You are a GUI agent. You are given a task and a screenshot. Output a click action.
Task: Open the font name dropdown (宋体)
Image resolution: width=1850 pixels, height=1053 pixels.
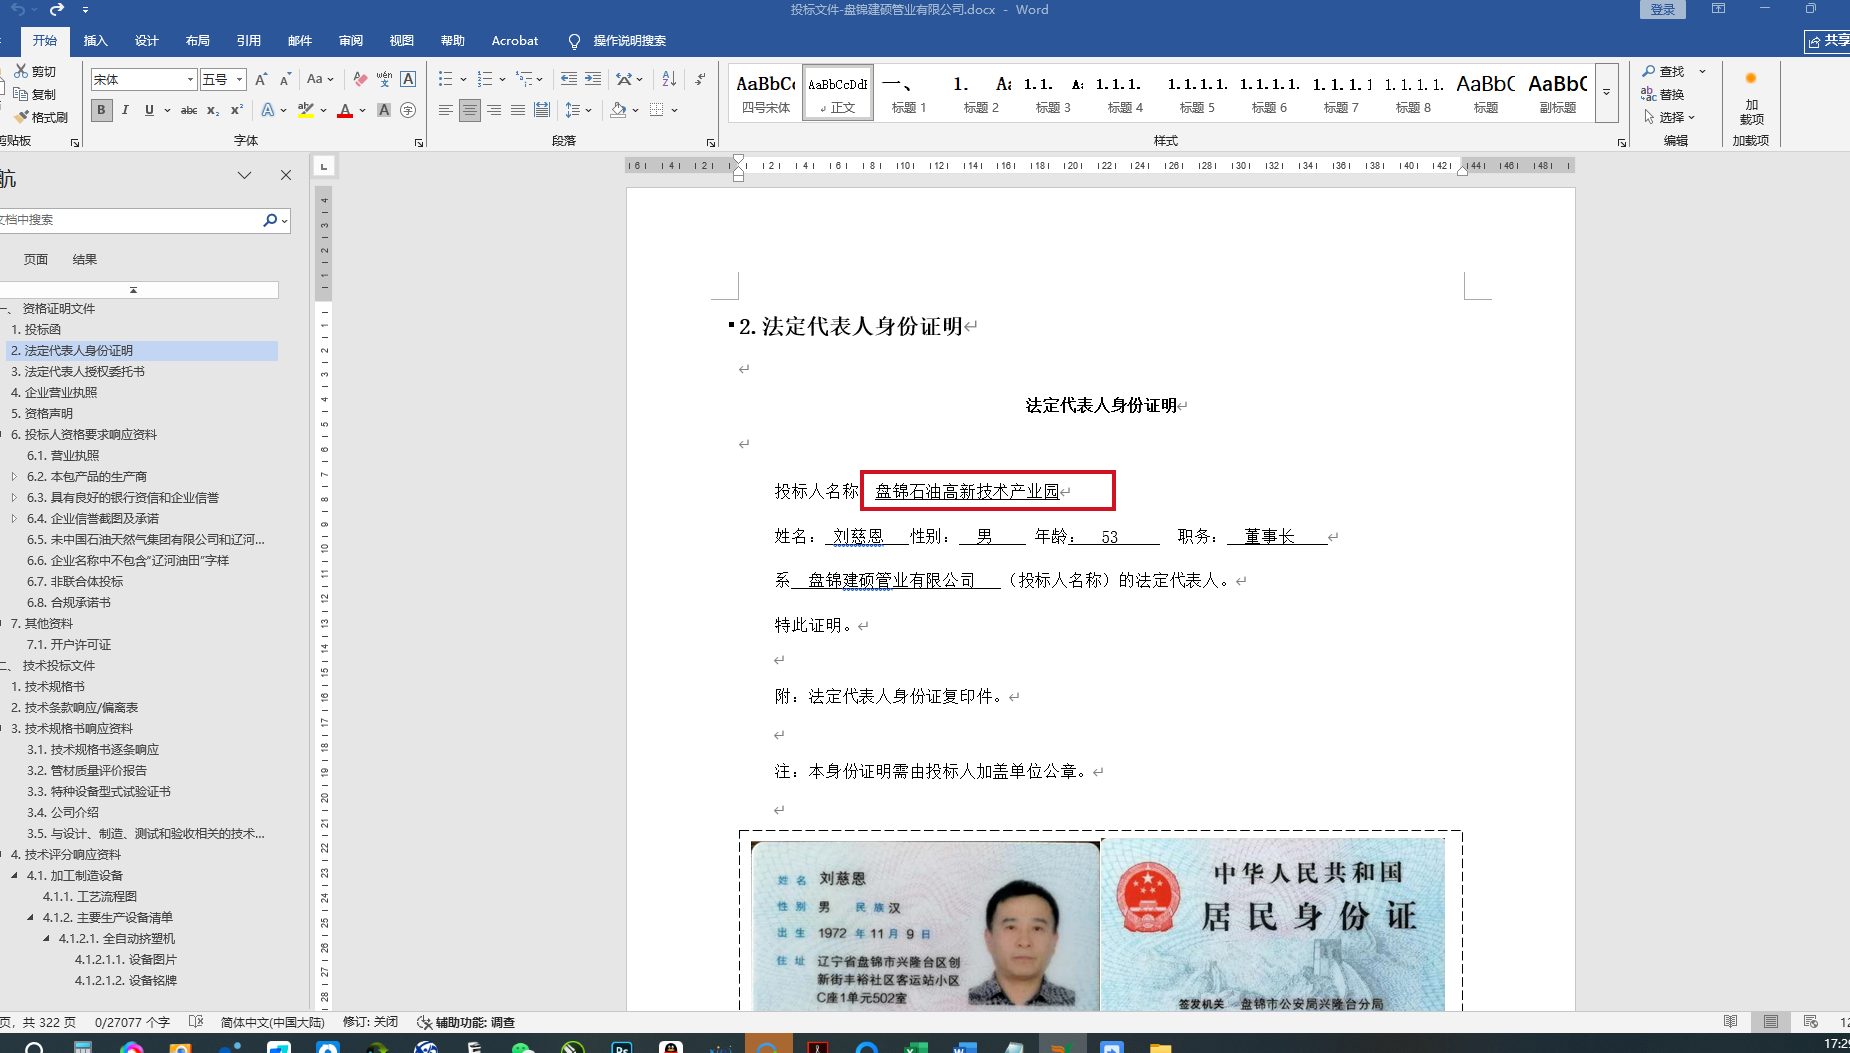point(190,79)
